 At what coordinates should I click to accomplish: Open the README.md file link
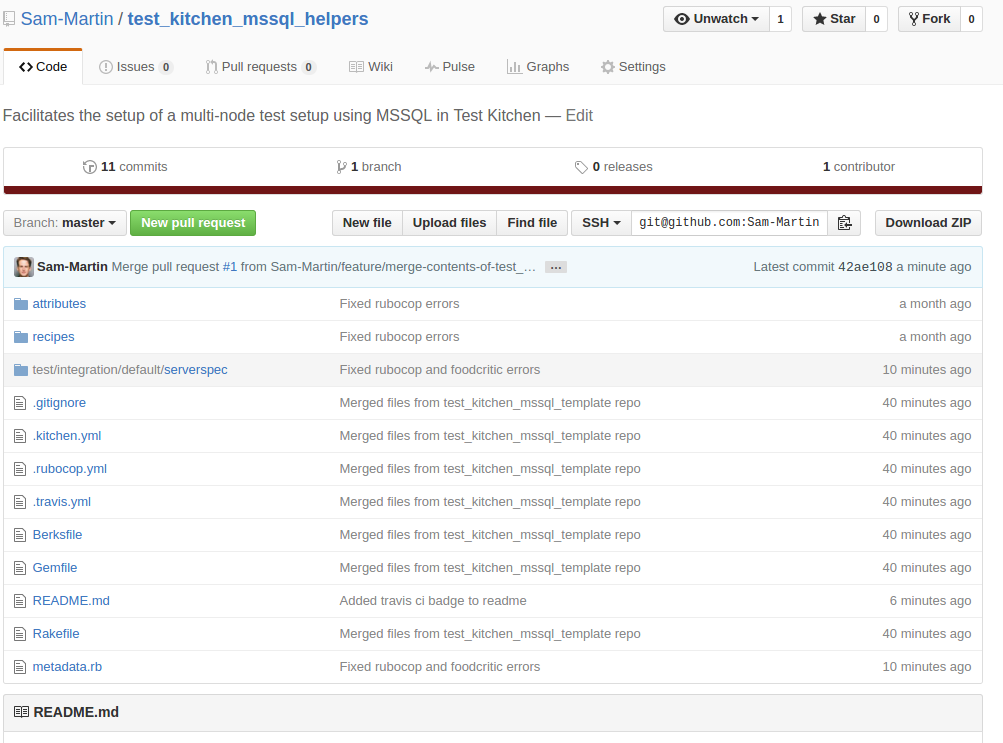coord(71,601)
